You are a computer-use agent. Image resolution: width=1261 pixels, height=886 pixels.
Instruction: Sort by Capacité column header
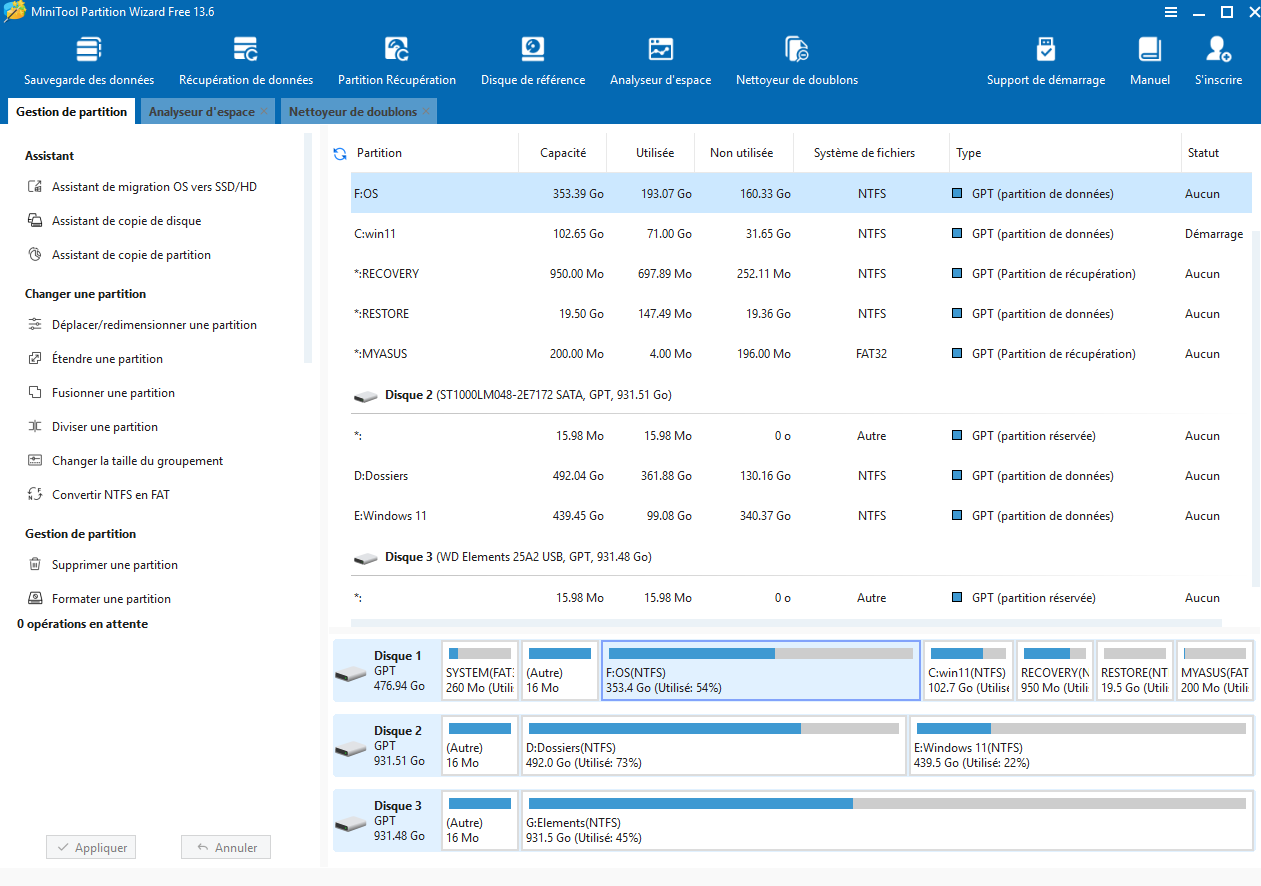pyautogui.click(x=562, y=153)
